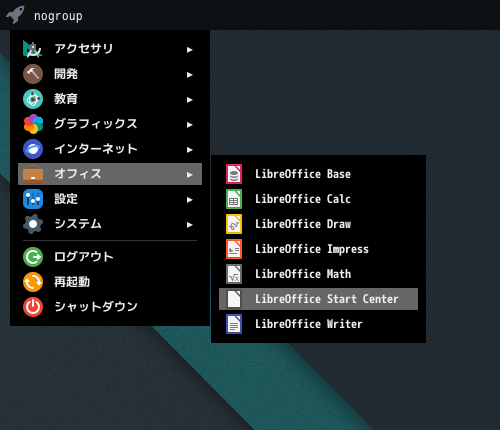Click the LibreOffice Calc spreadsheet icon
The image size is (500, 430).
(x=234, y=199)
